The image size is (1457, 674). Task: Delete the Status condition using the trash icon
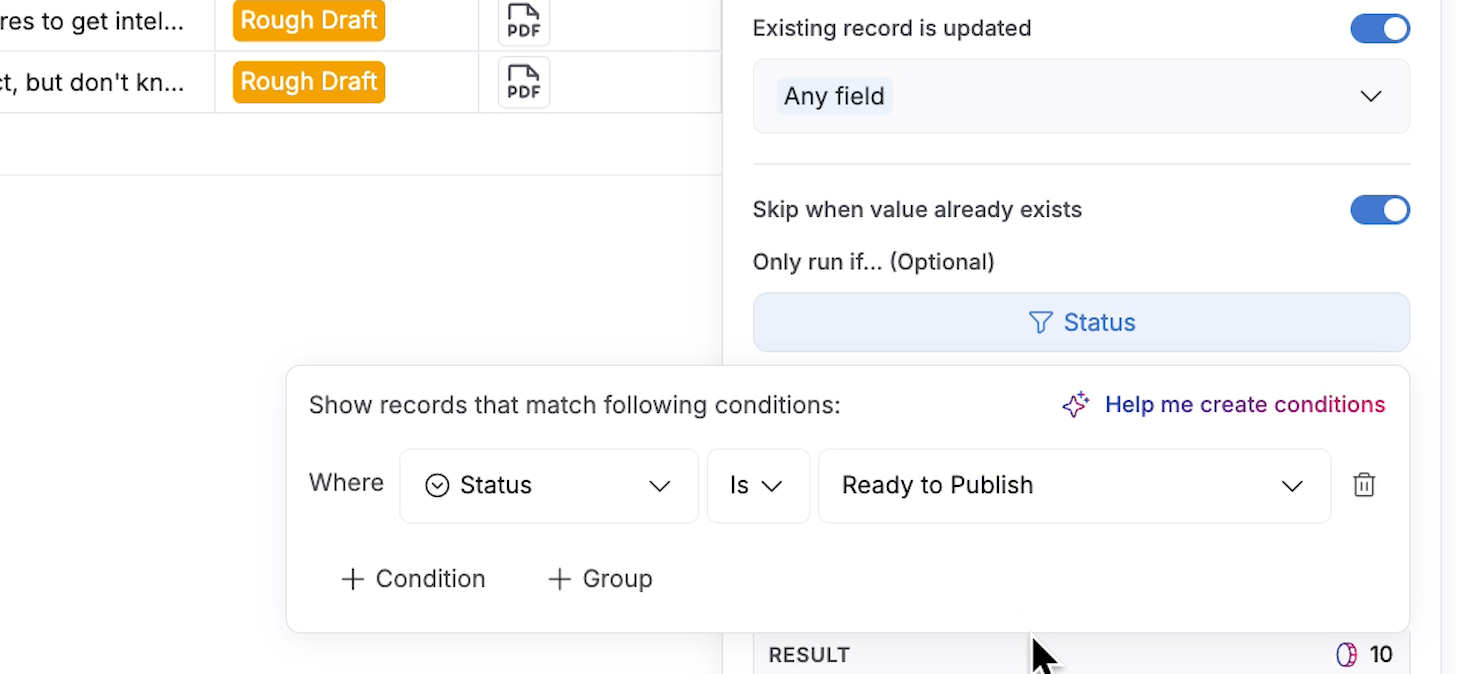tap(1364, 485)
